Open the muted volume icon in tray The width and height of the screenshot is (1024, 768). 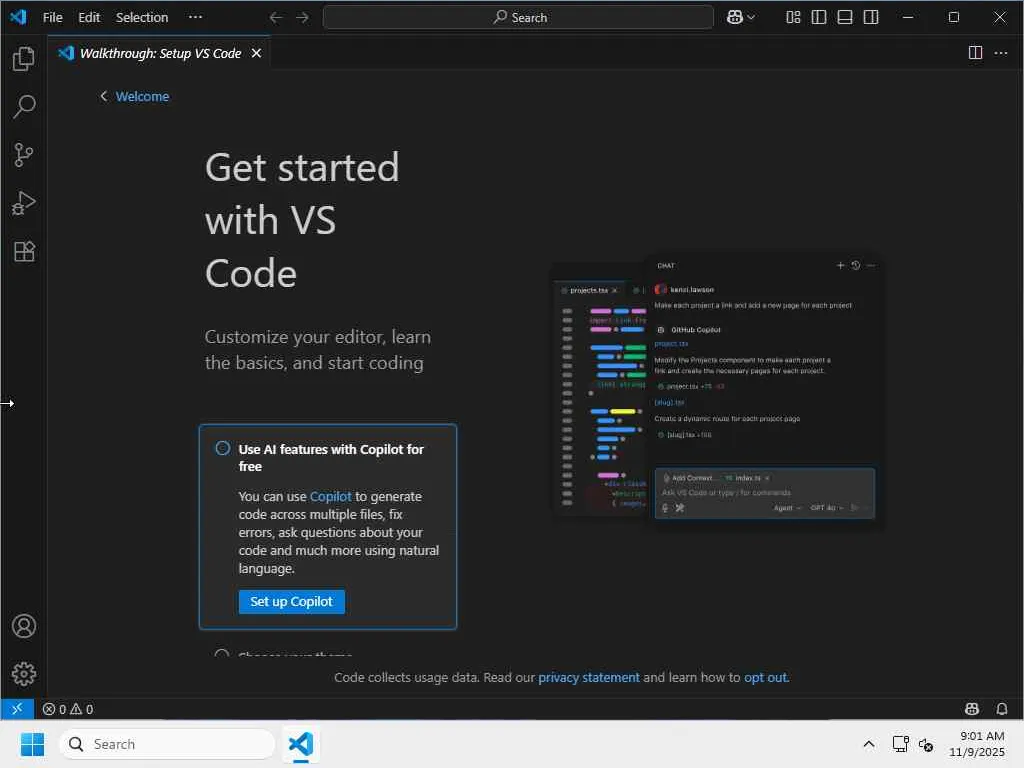(925, 744)
